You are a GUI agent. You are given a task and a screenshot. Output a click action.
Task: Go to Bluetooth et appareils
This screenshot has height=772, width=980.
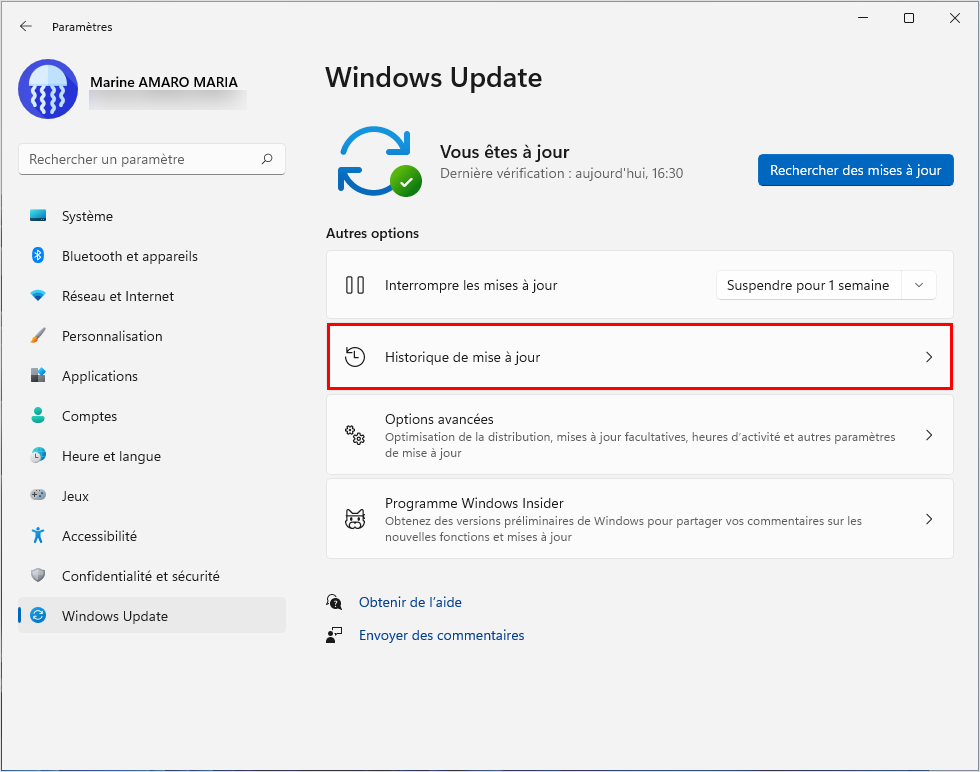[x=152, y=256]
